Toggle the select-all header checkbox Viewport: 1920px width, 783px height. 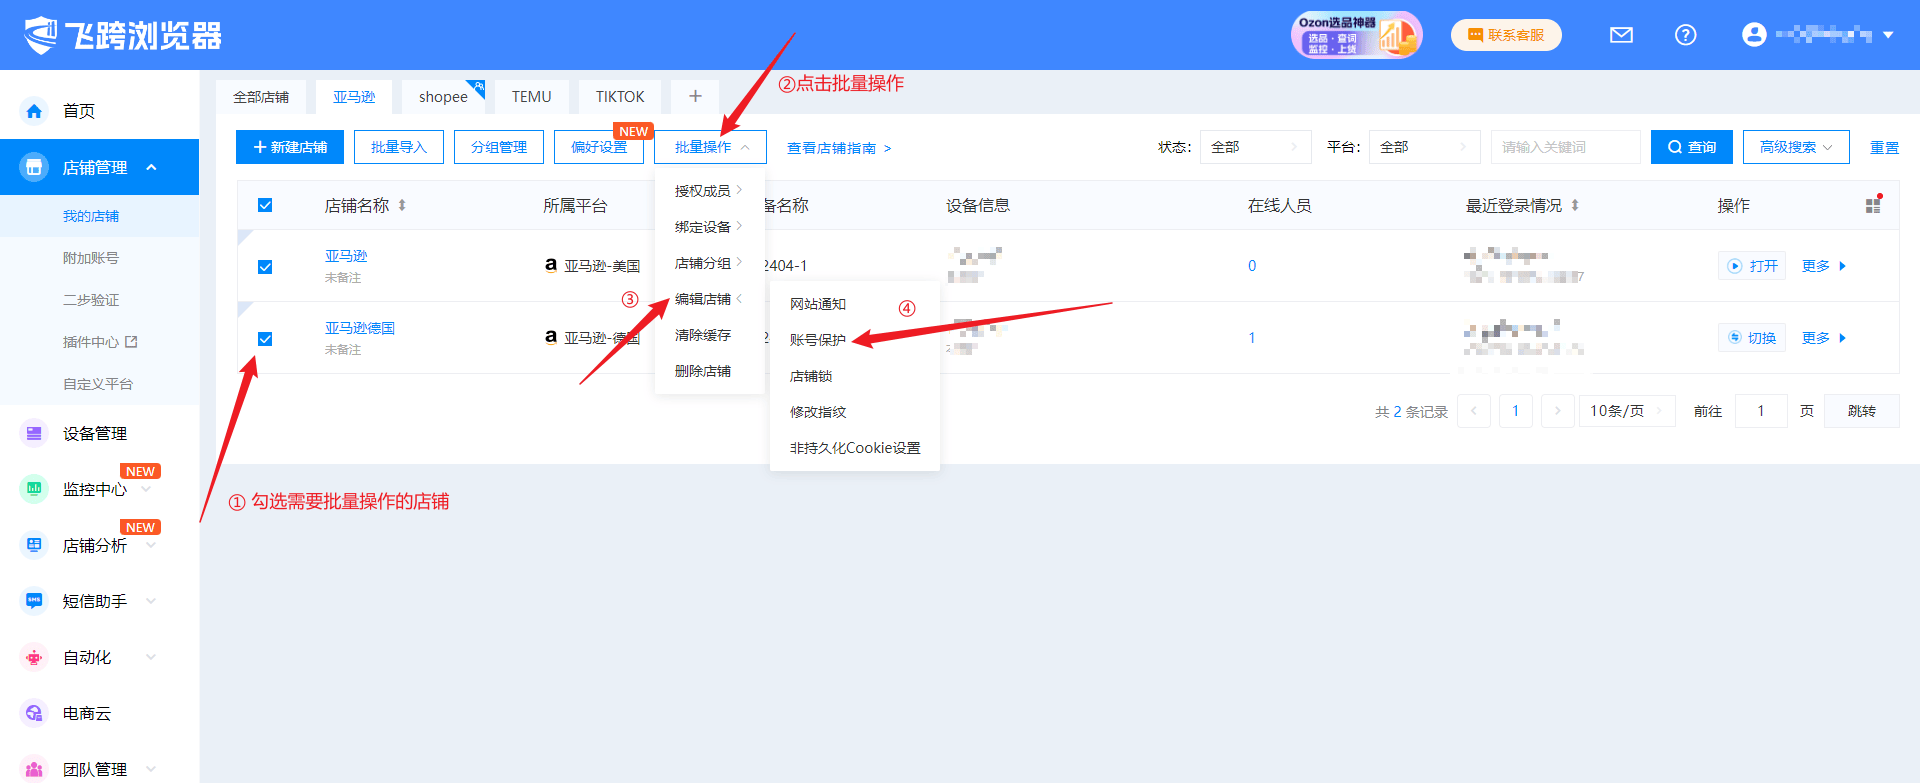[x=265, y=205]
